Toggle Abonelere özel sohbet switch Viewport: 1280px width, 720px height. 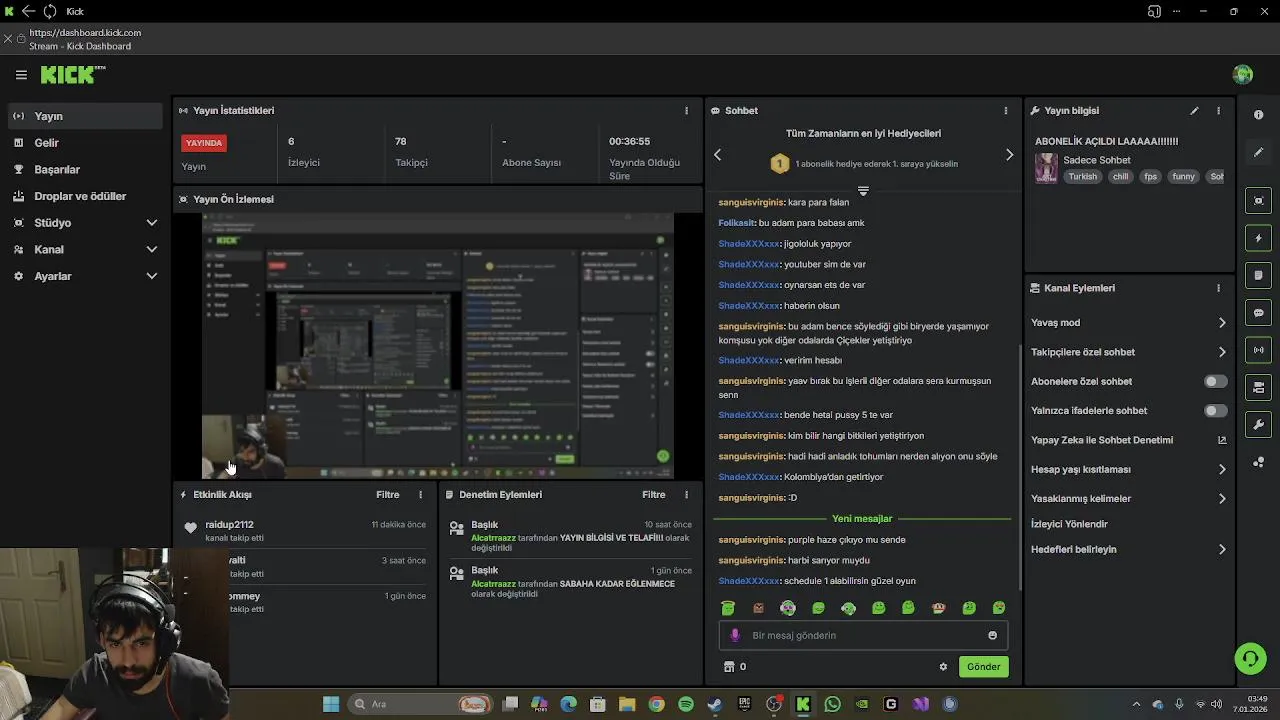[1215, 381]
